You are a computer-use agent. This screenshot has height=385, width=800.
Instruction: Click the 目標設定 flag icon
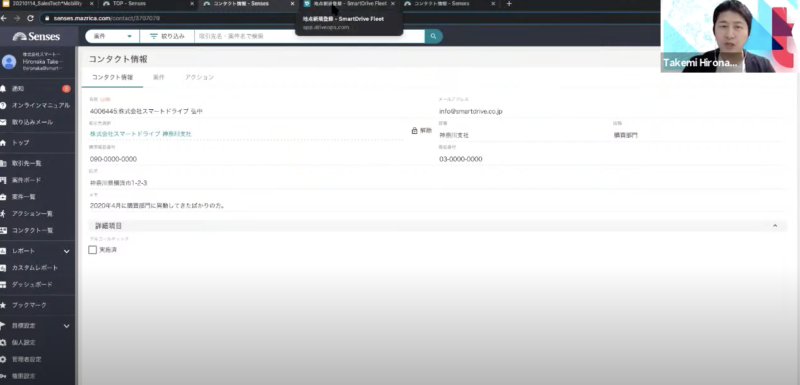click(3, 325)
